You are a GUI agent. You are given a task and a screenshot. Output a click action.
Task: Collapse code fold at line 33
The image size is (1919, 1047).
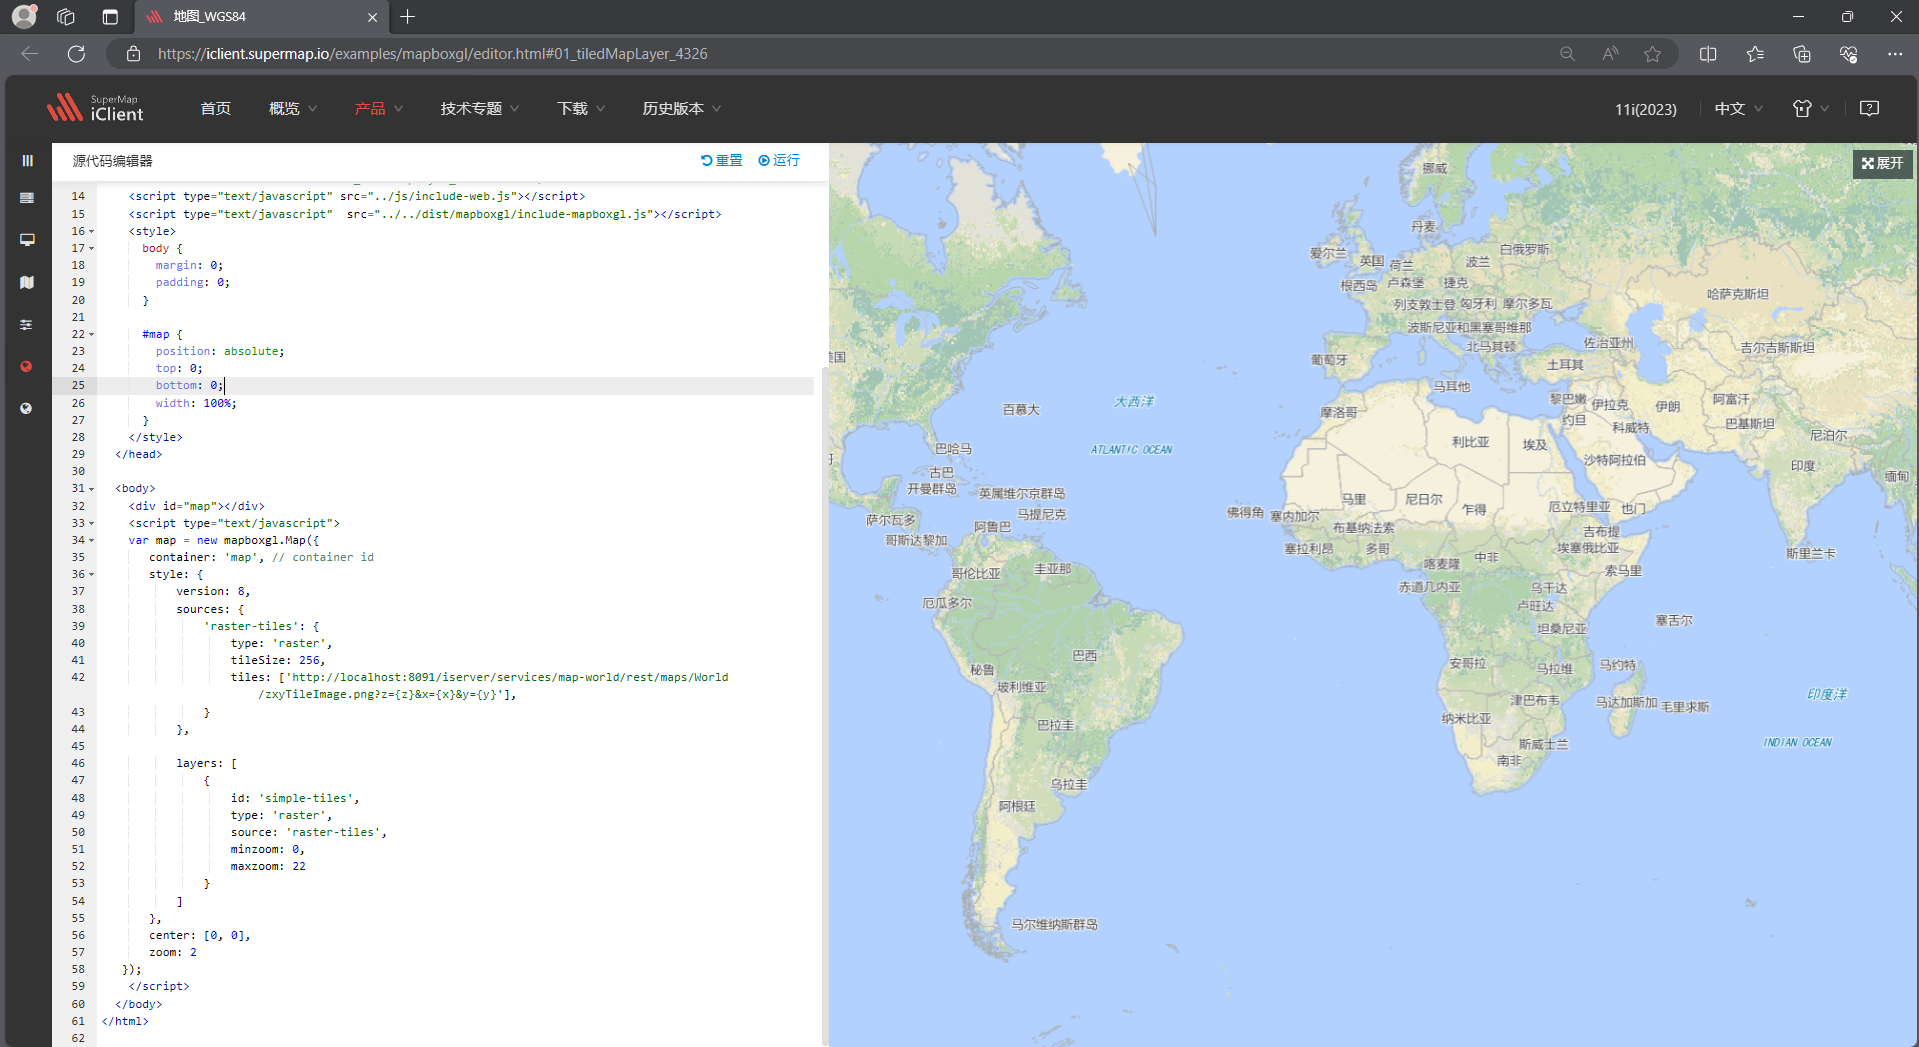(x=91, y=523)
